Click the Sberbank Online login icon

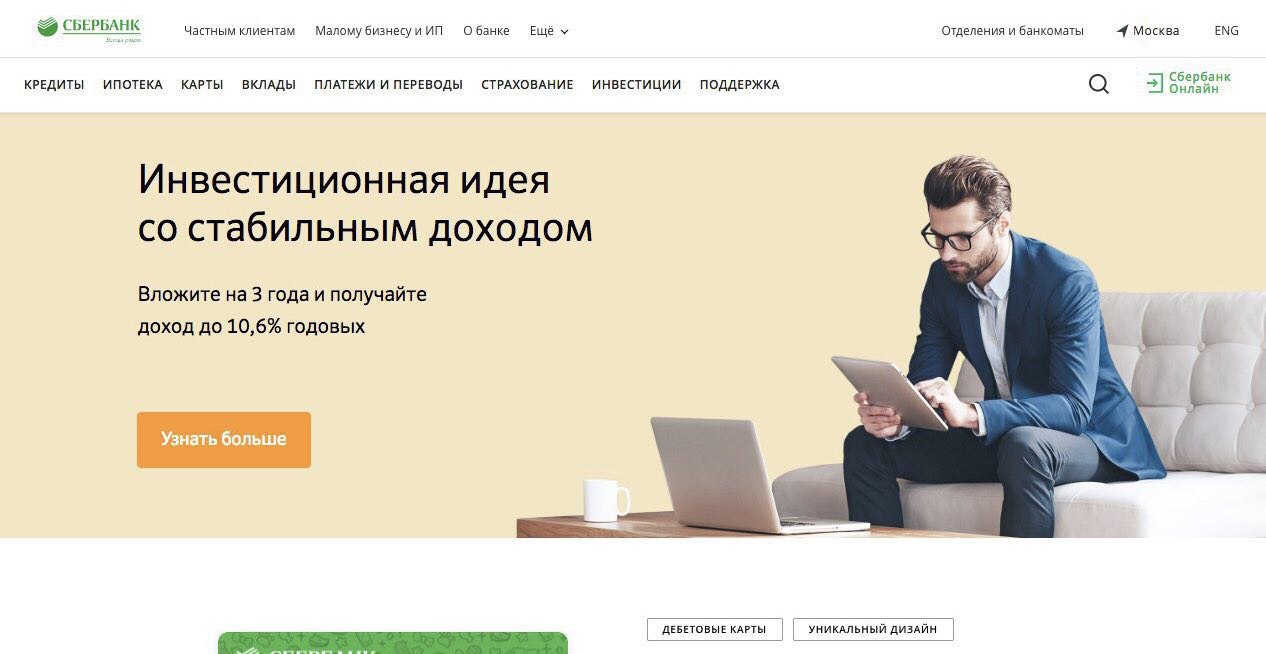[x=1155, y=83]
